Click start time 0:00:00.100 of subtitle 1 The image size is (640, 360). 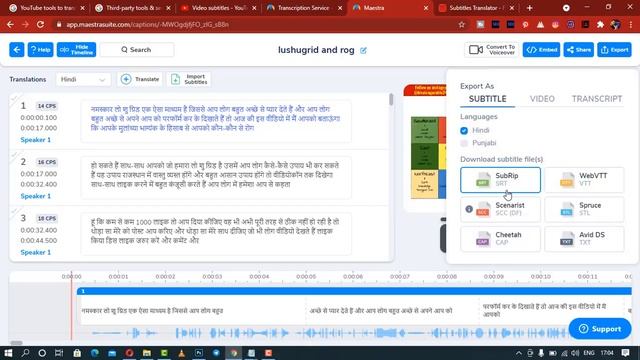(39, 118)
